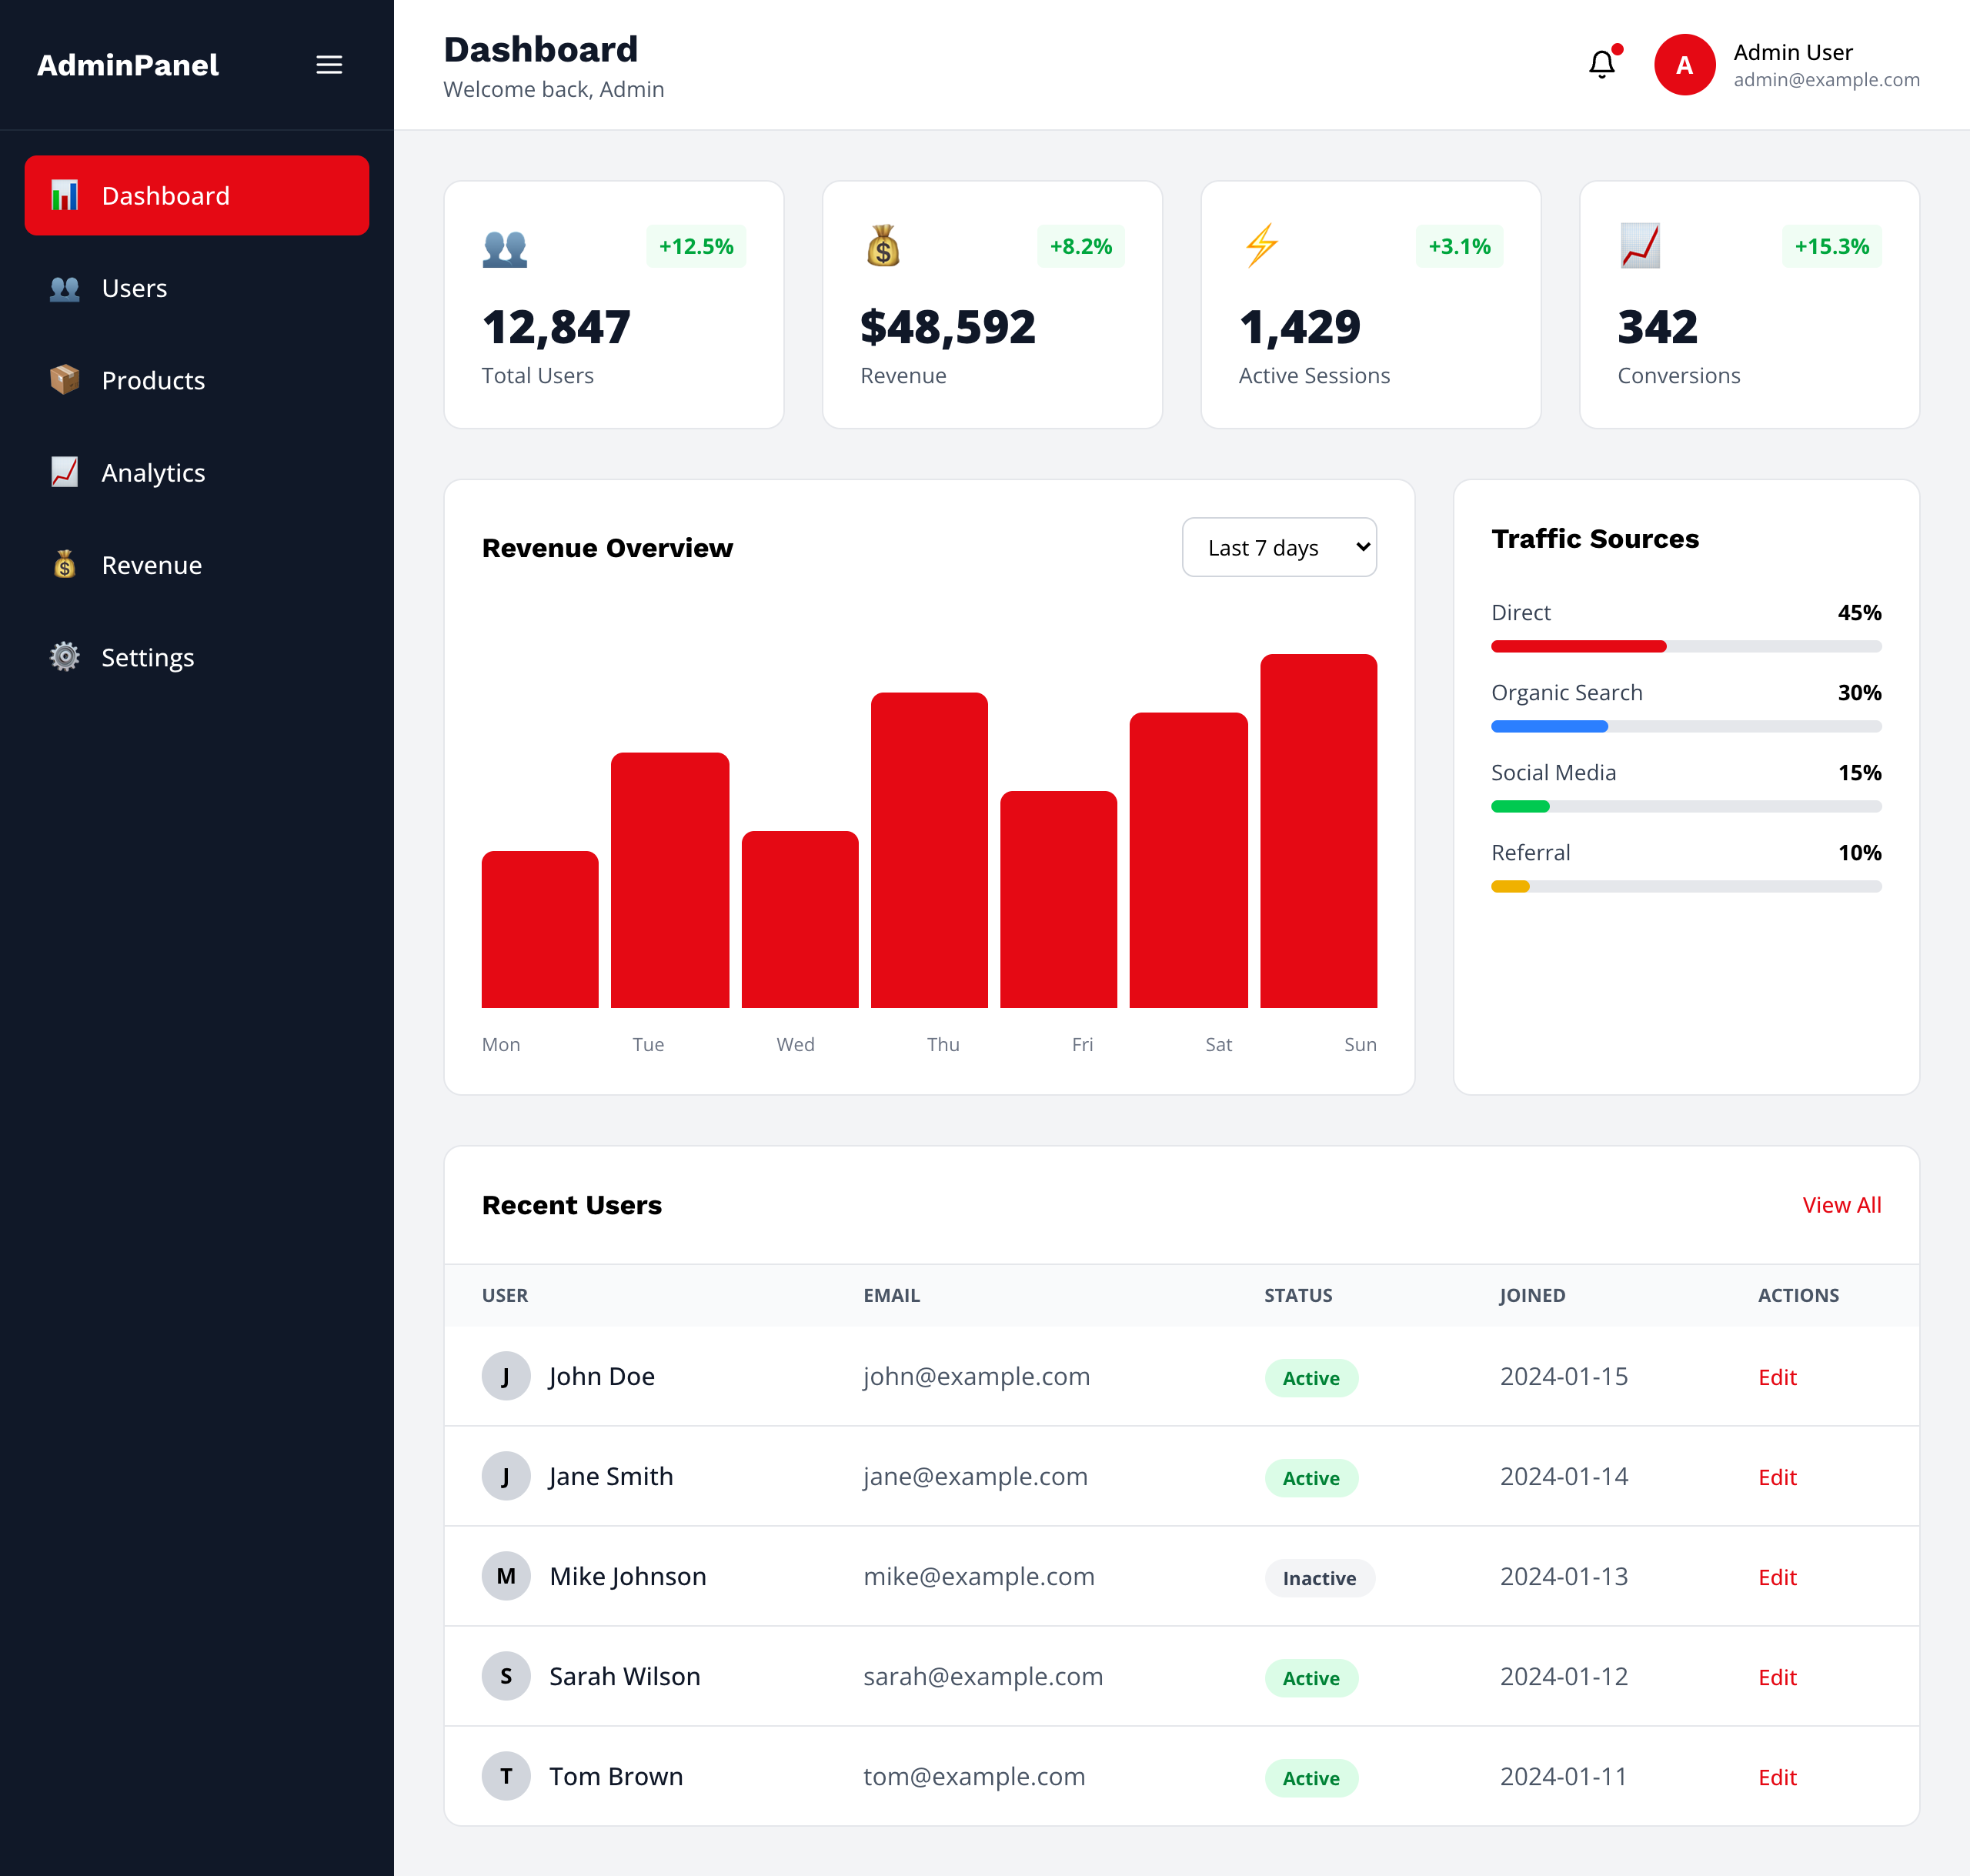Click the Thursday bar in Revenue Overview
This screenshot has width=1970, height=1876.
tap(929, 850)
